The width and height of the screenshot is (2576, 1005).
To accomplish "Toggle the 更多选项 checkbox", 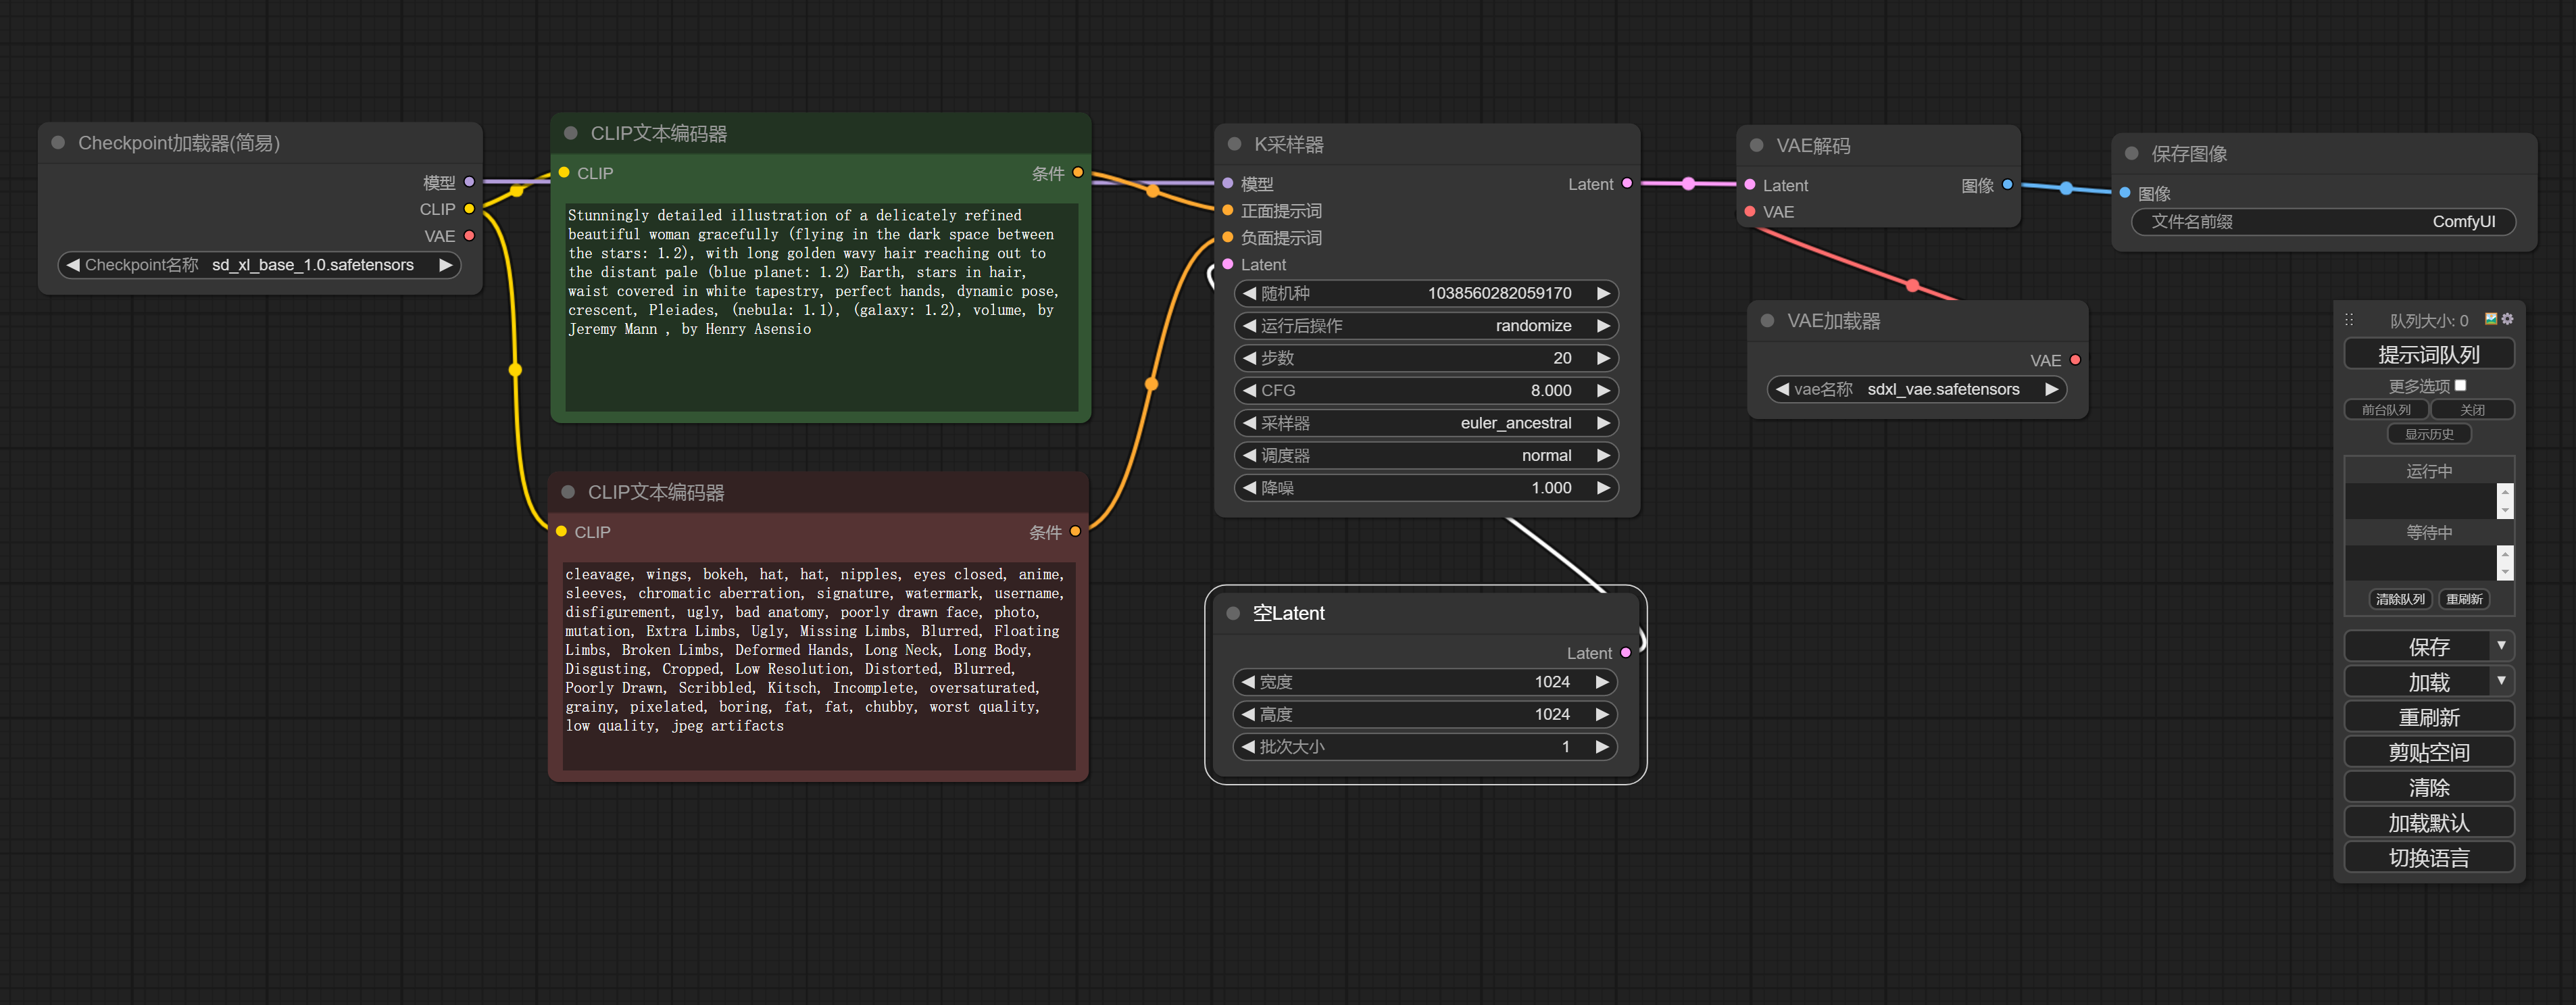I will (2460, 386).
